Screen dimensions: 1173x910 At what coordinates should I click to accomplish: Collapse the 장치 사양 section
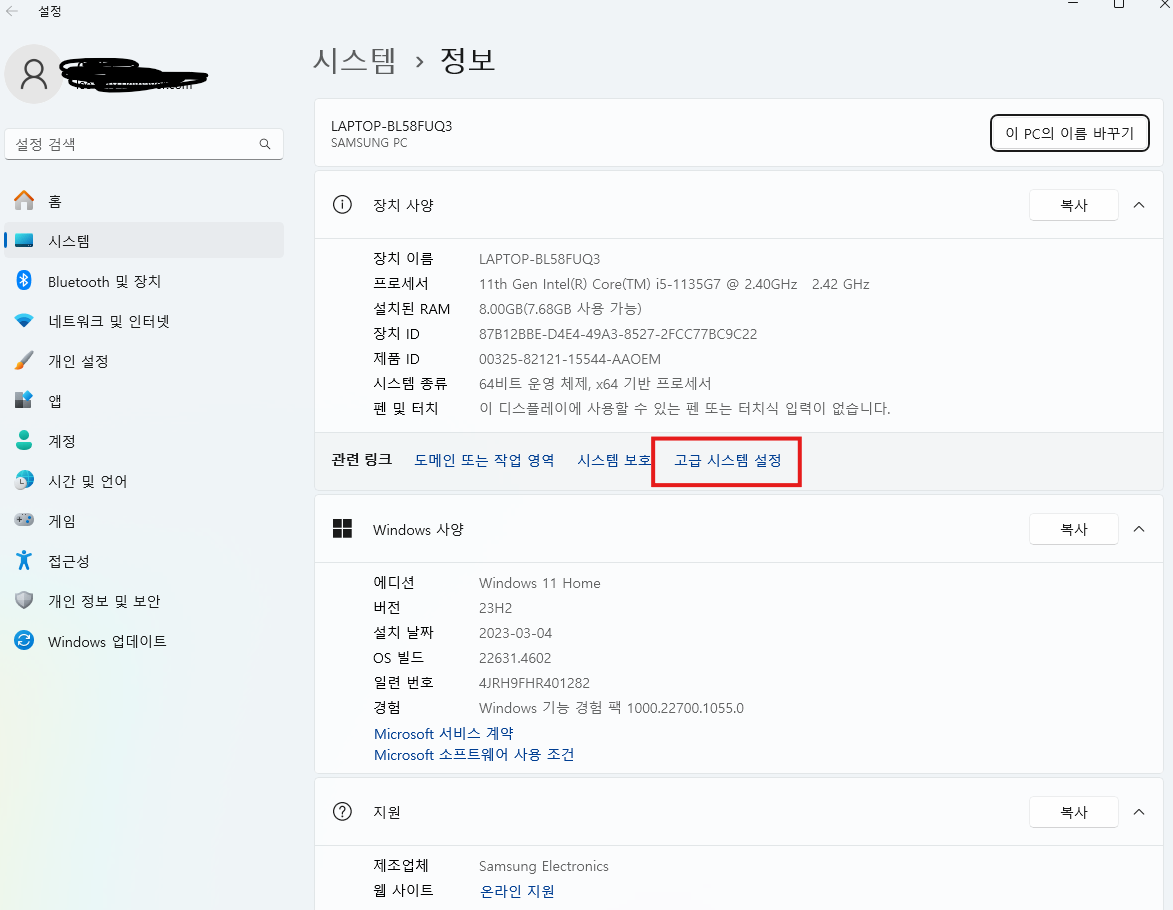(x=1139, y=205)
